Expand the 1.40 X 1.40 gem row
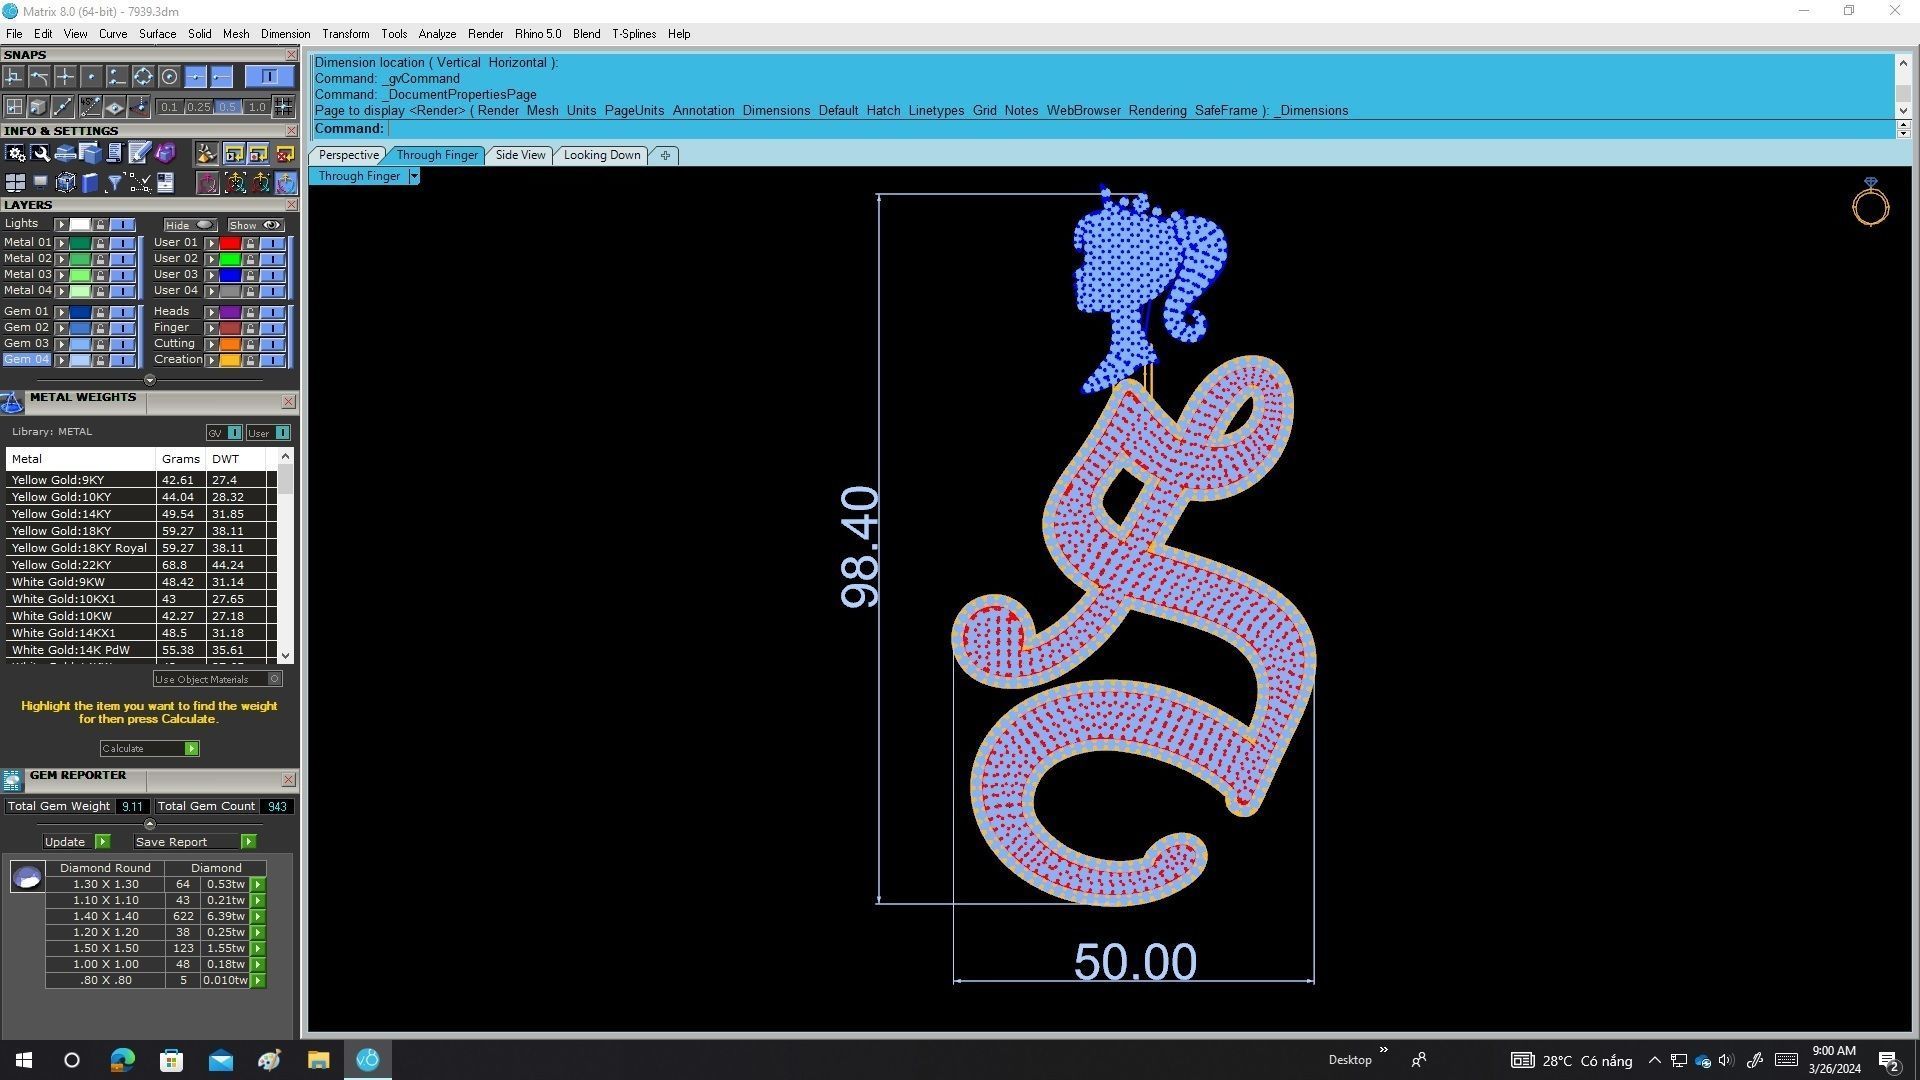This screenshot has width=1920, height=1080. 258,917
